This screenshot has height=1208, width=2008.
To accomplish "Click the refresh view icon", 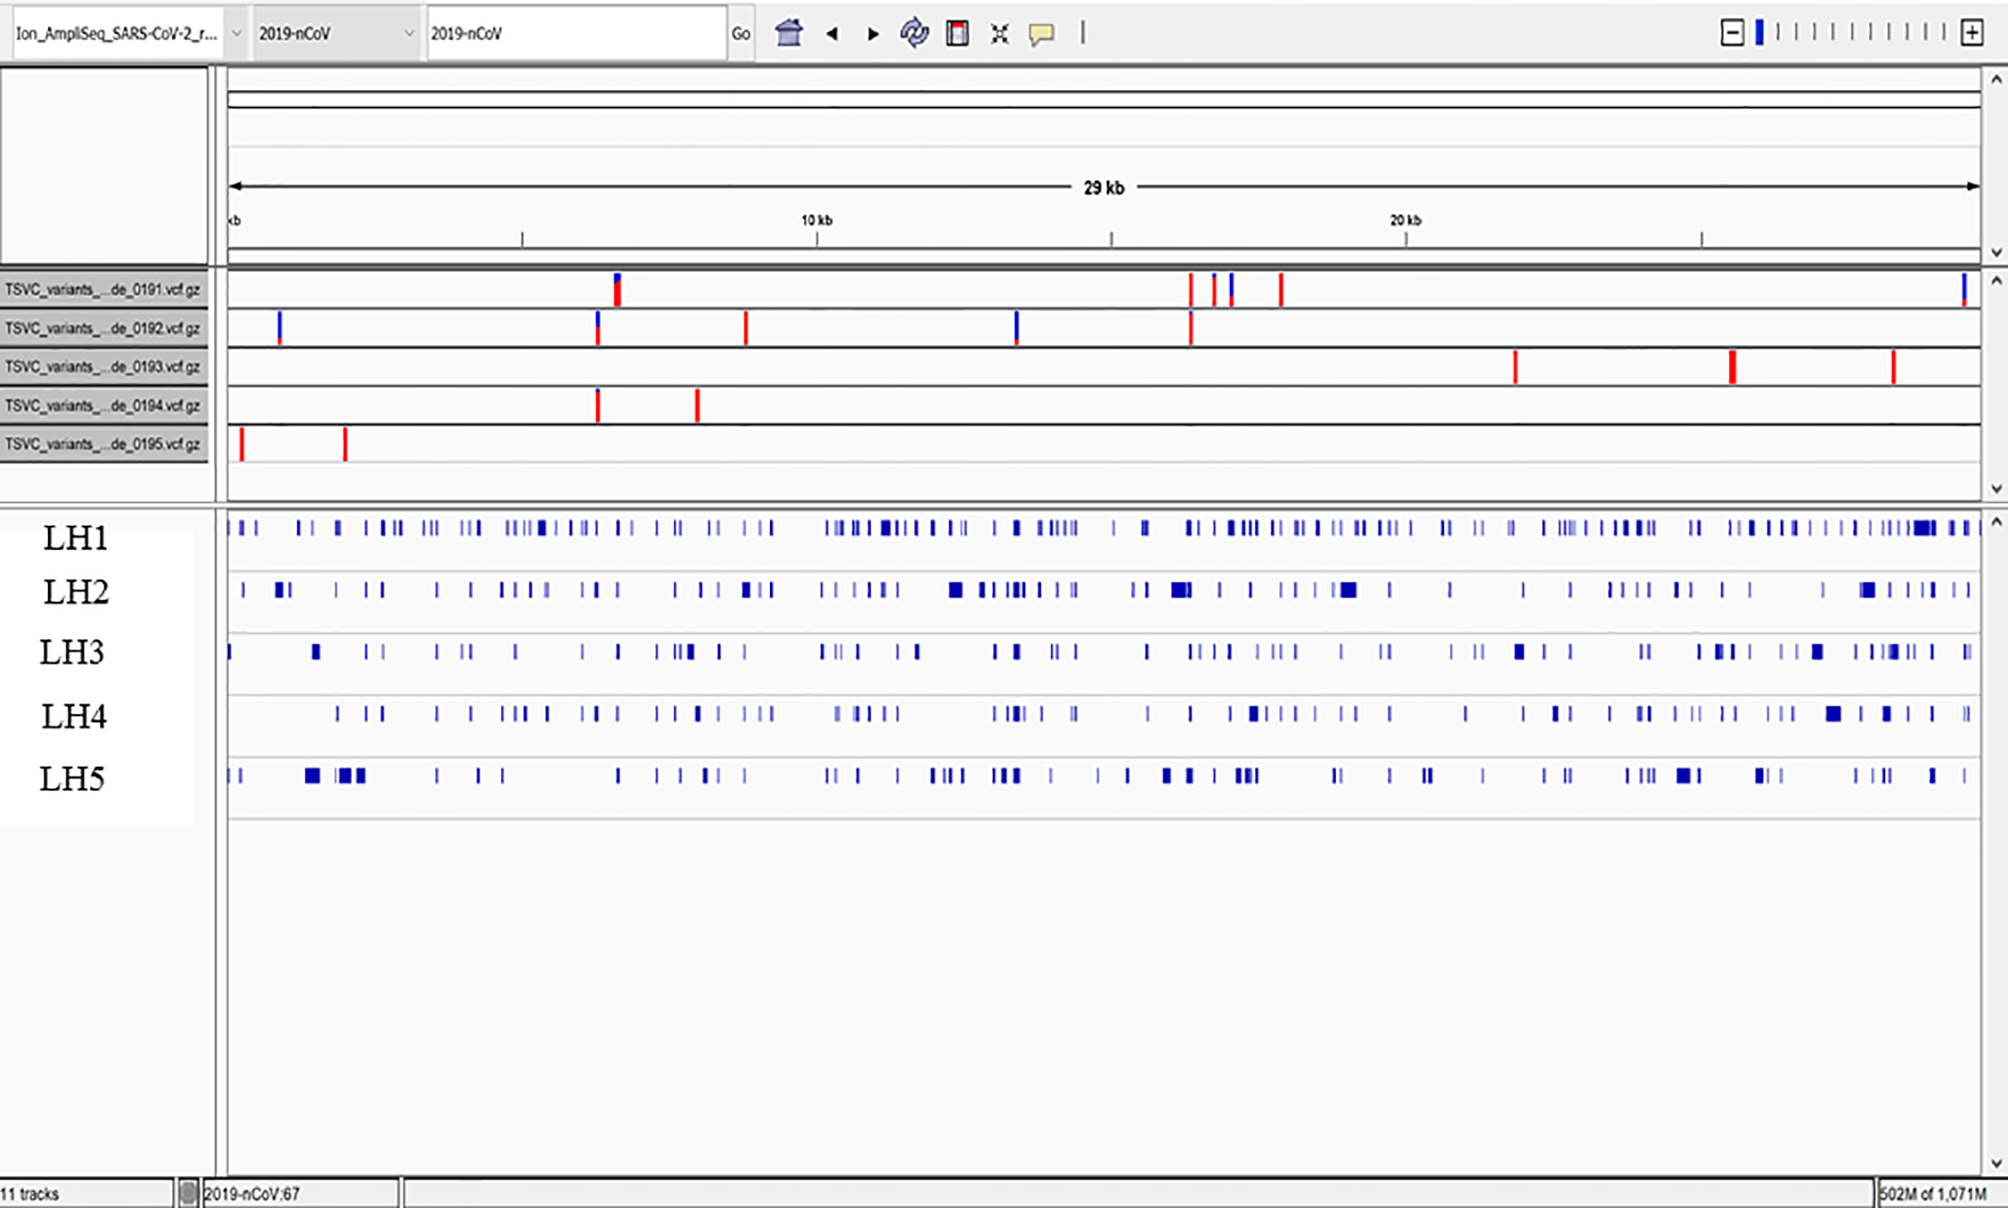I will coord(914,33).
